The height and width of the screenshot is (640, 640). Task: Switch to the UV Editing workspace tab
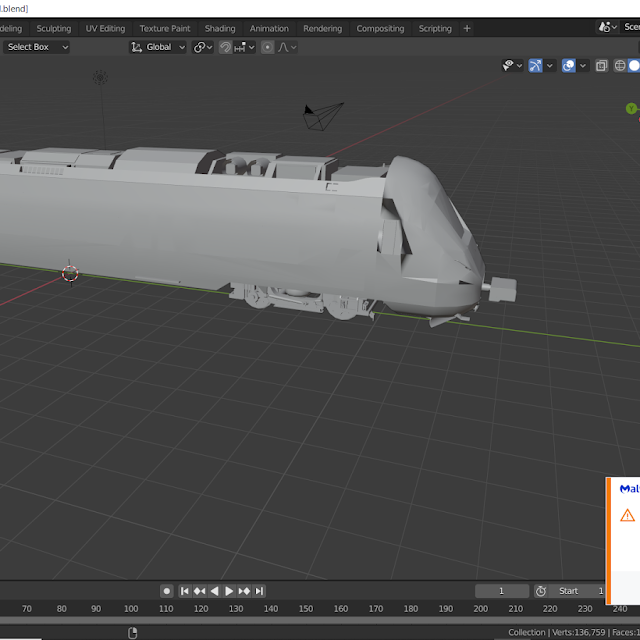105,29
